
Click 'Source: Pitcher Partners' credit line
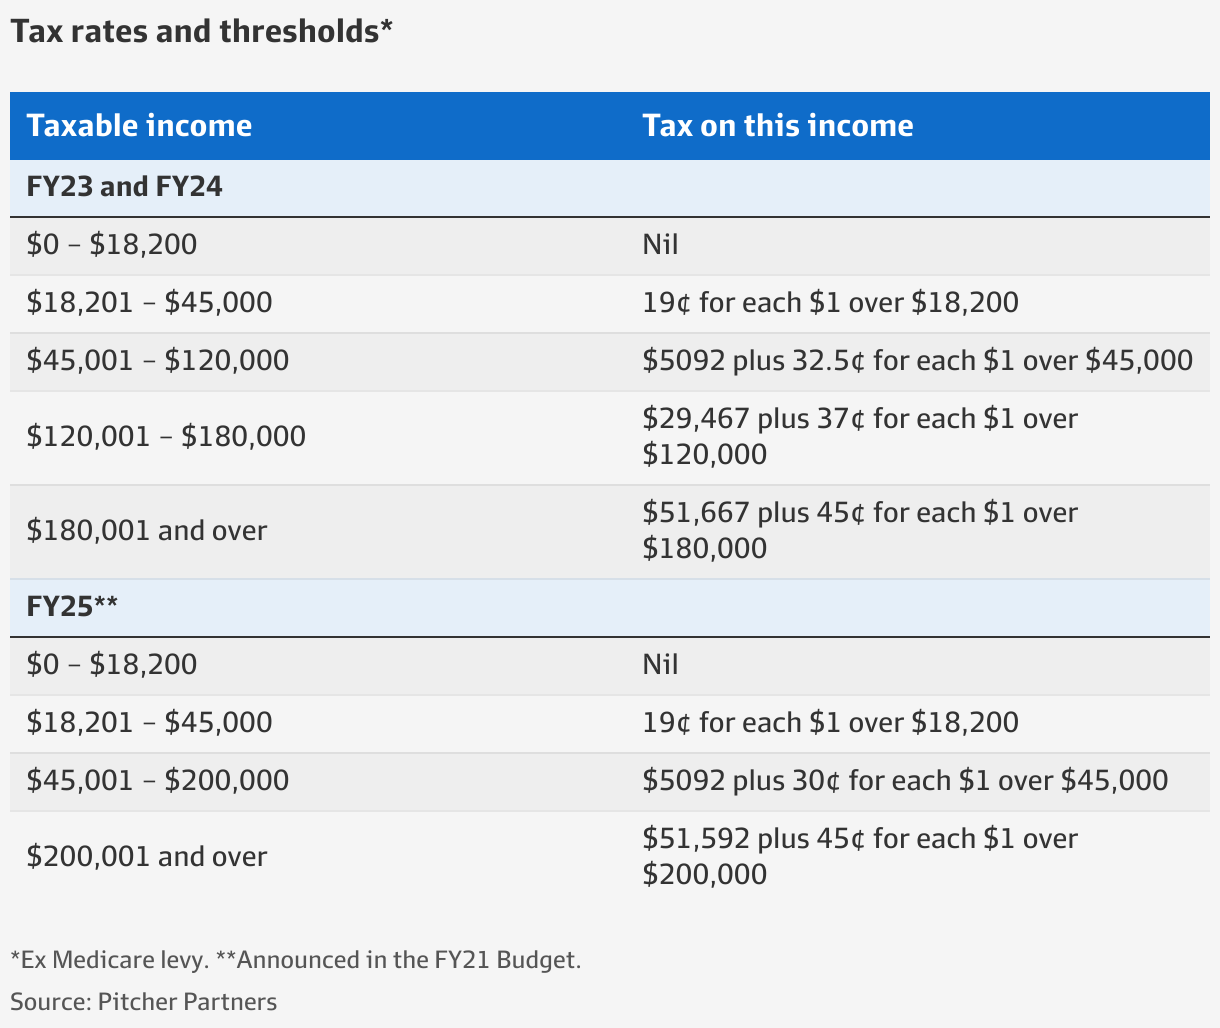coord(144,1001)
